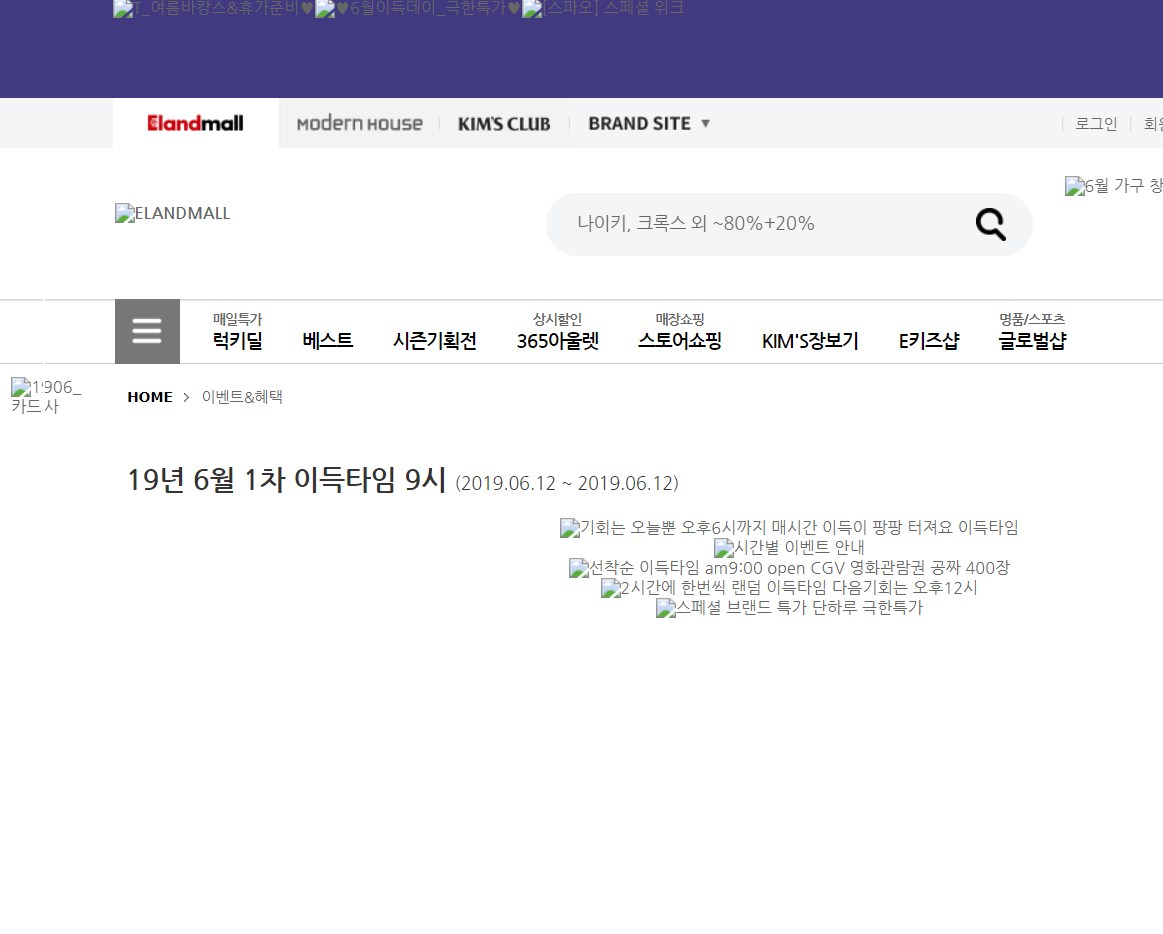The image size is (1163, 934).
Task: Open the 글로벌샵 menu
Action: pos(1032,340)
